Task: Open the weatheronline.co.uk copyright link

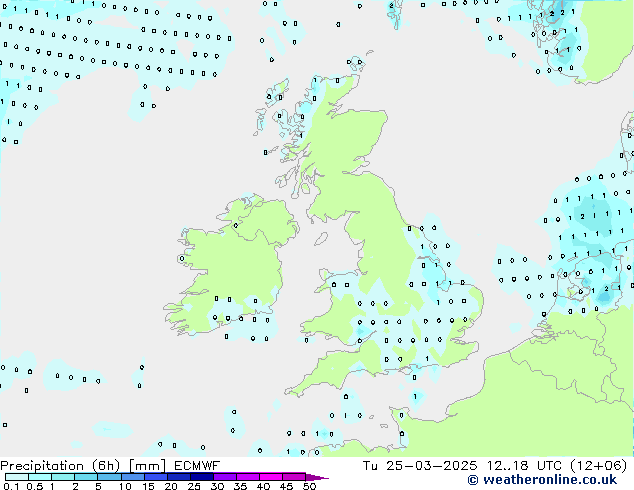Action: (542, 480)
